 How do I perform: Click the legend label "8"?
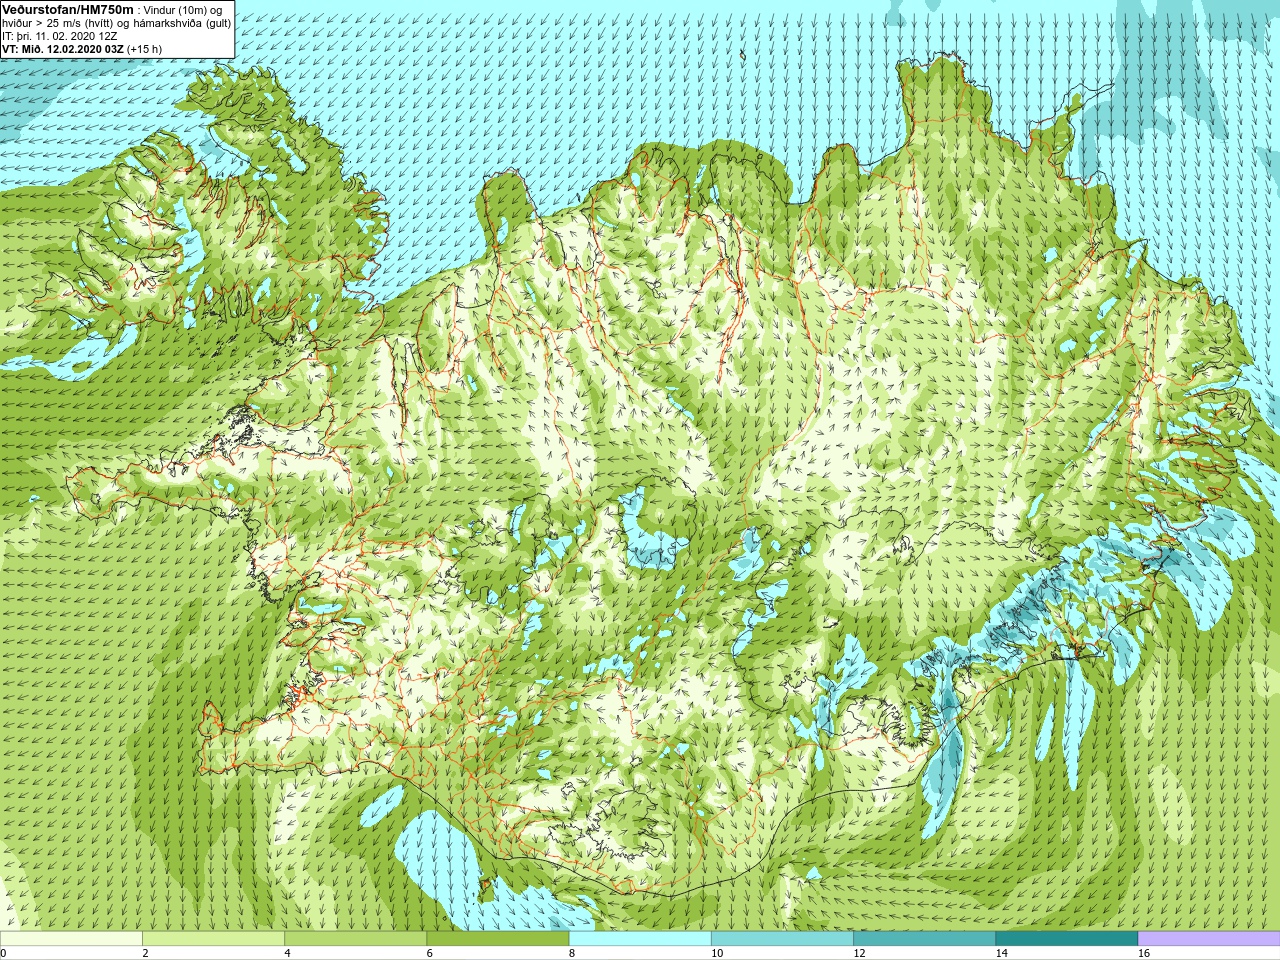572,953
